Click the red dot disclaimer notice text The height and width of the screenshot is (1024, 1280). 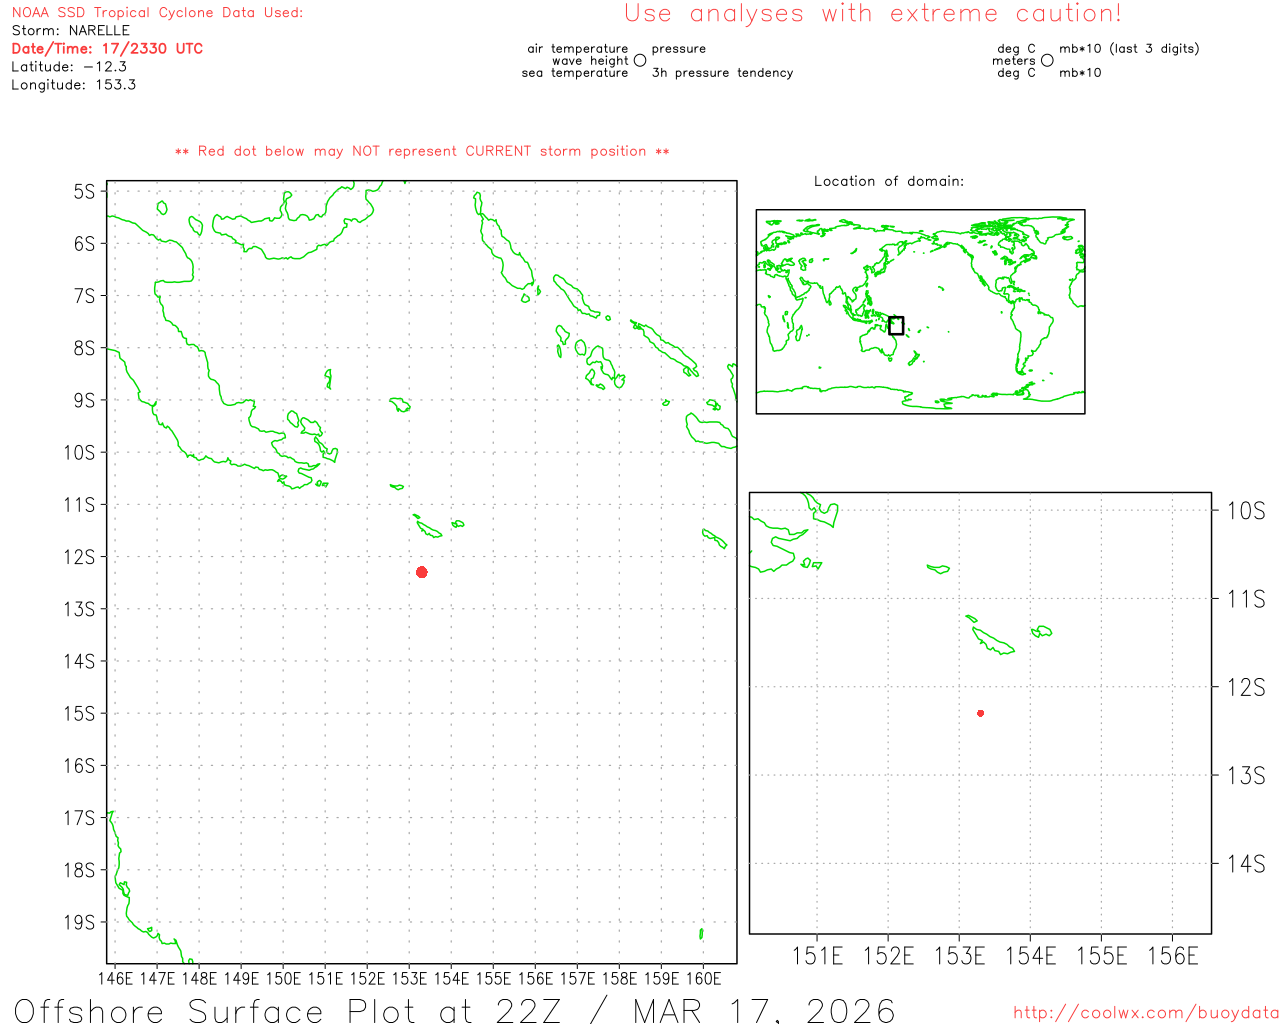(422, 152)
